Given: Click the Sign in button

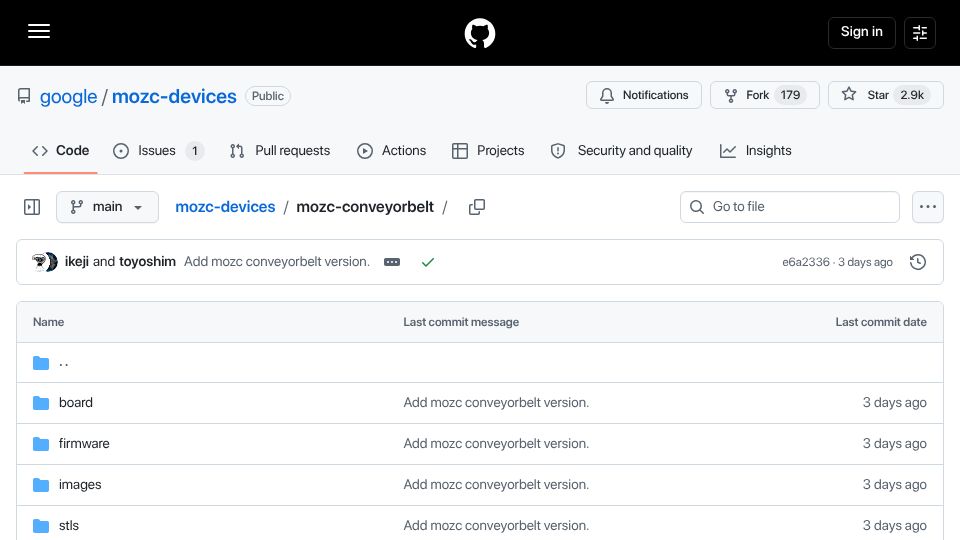Looking at the screenshot, I should 861,32.
